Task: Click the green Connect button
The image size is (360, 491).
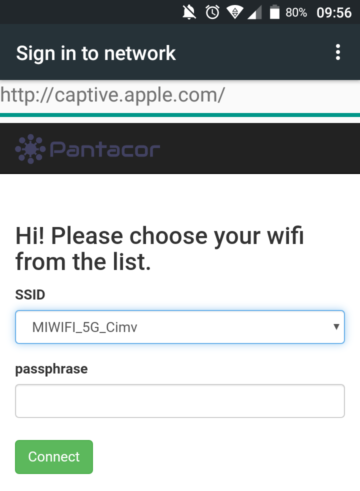Action: (x=54, y=457)
